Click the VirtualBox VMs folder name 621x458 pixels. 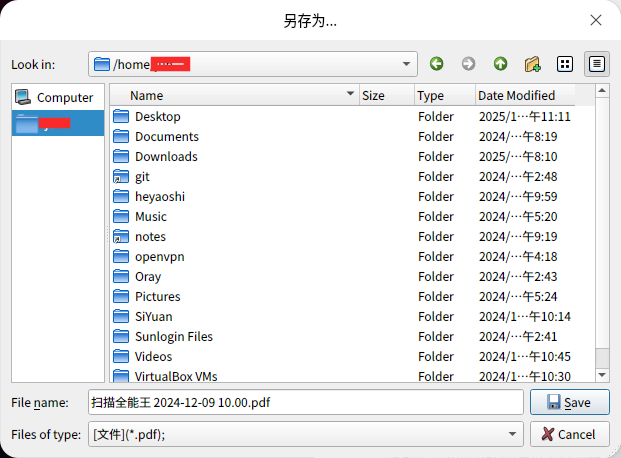176,376
